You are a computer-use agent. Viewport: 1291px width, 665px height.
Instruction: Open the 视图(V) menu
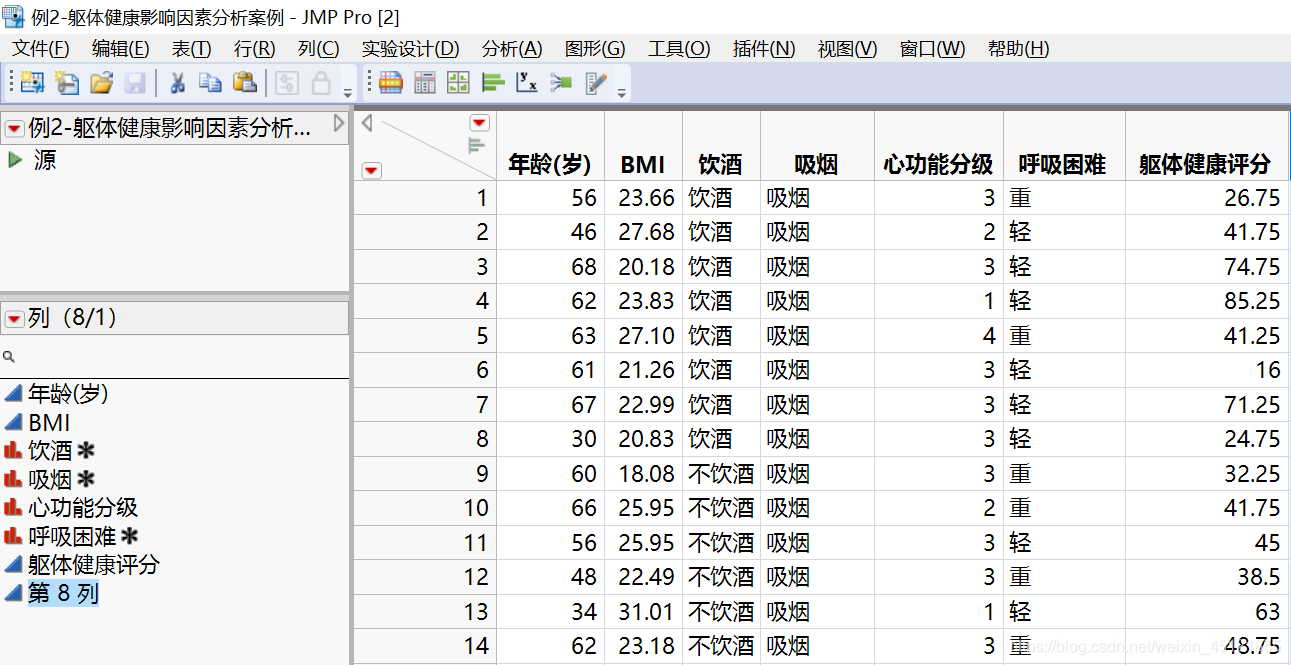[x=847, y=49]
